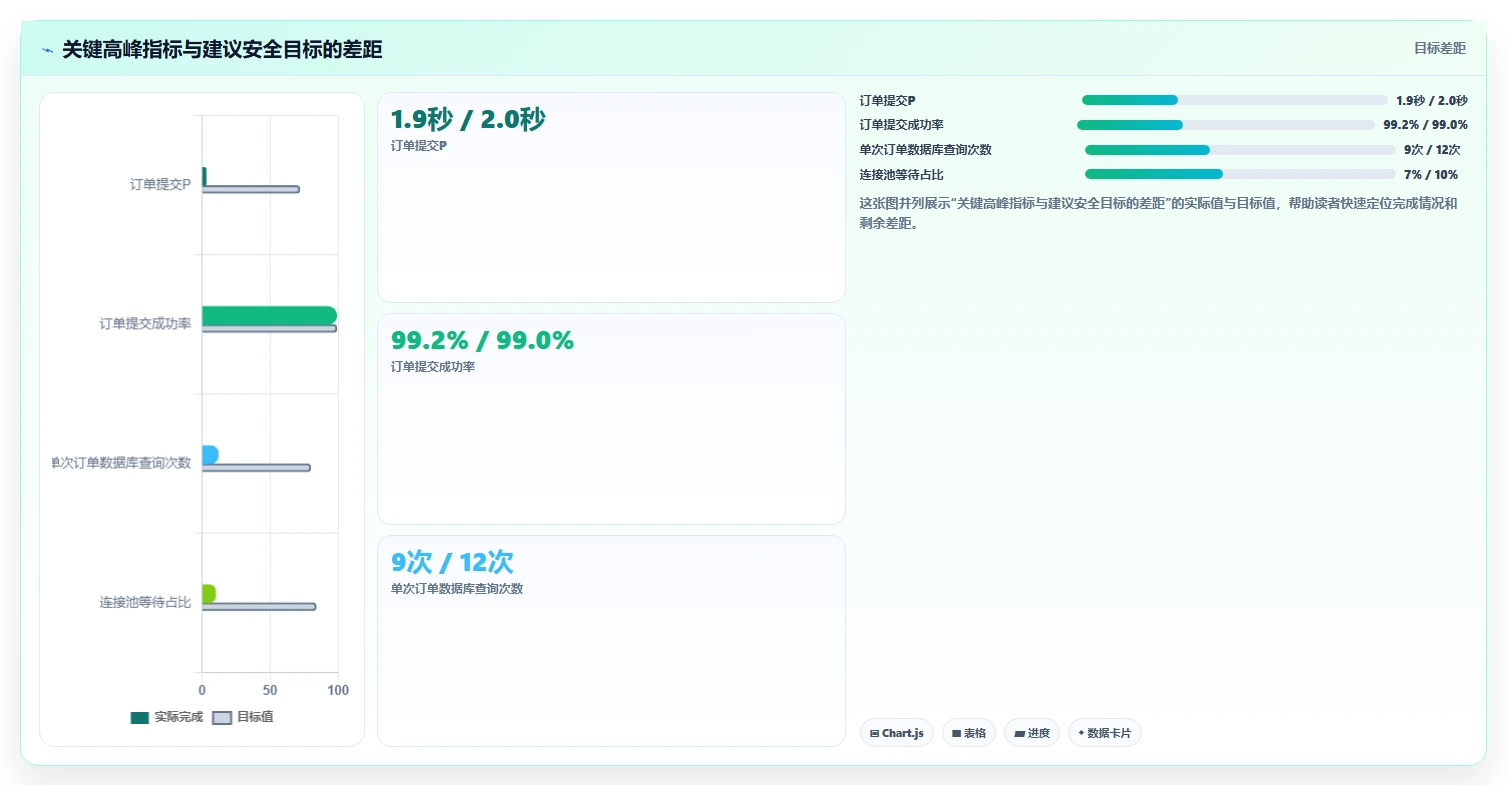Click the green 订单提交成功率 actual bar in chart

tap(269, 316)
